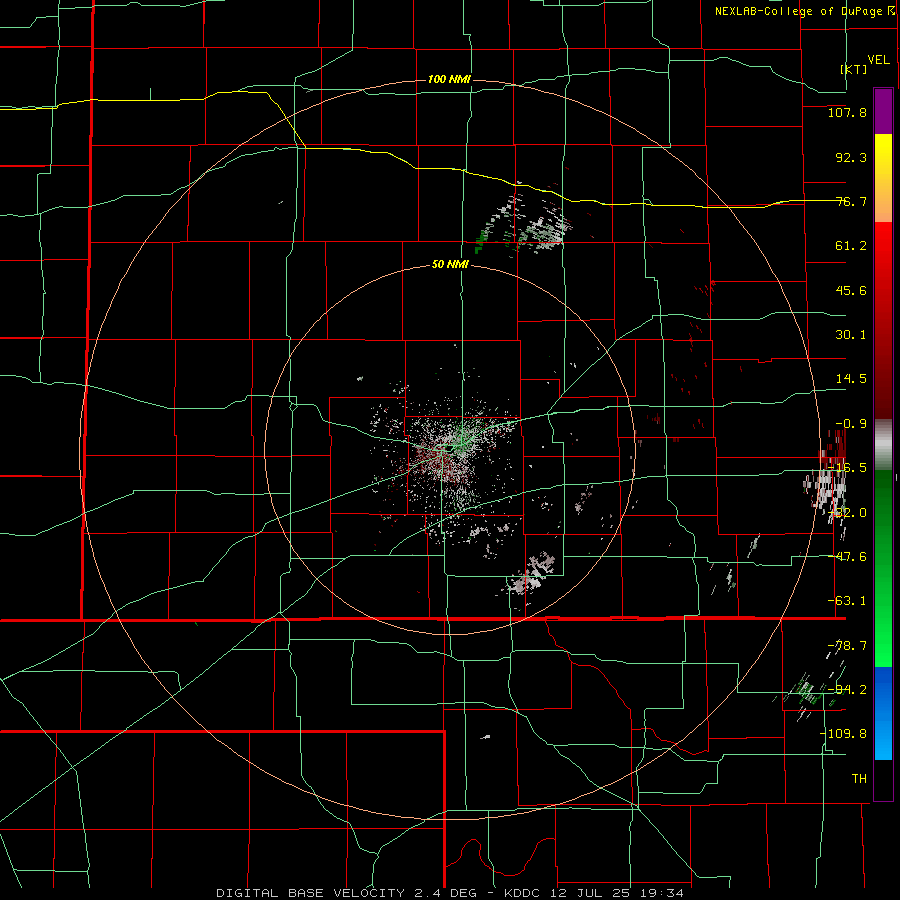Click the echo cluster north near the yellow line
This screenshot has width=900, height=900.
click(521, 221)
